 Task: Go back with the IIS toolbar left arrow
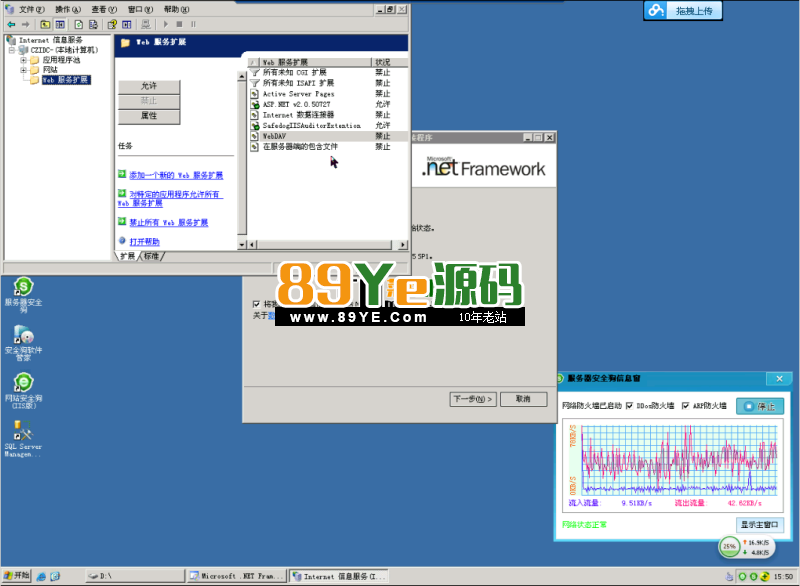11,24
